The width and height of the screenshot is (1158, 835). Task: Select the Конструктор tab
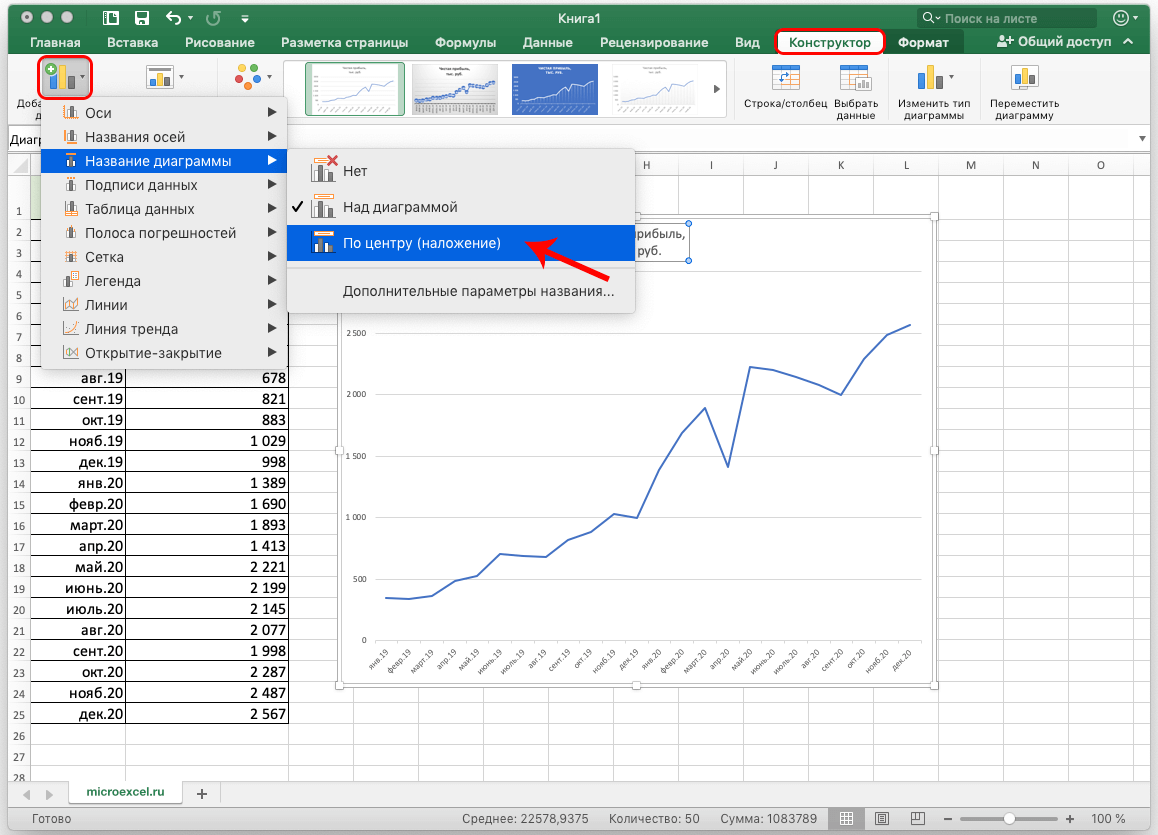[829, 42]
